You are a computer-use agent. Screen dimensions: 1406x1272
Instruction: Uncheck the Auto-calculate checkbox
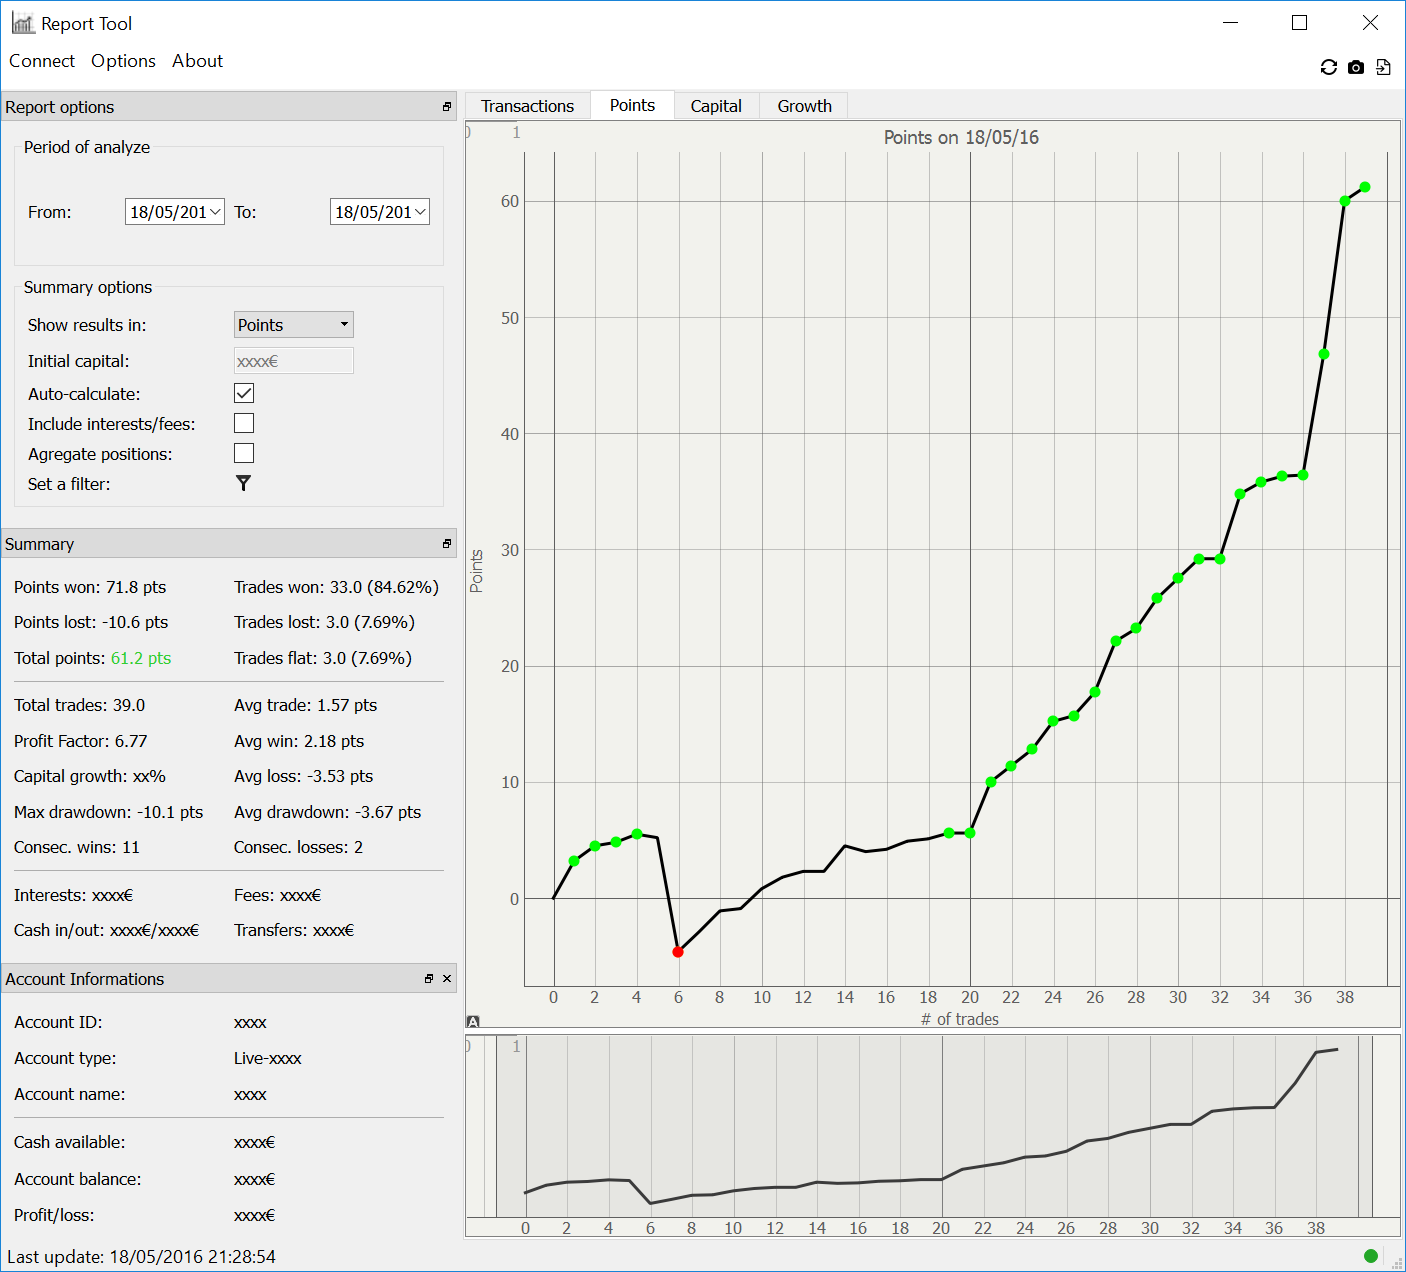[244, 393]
